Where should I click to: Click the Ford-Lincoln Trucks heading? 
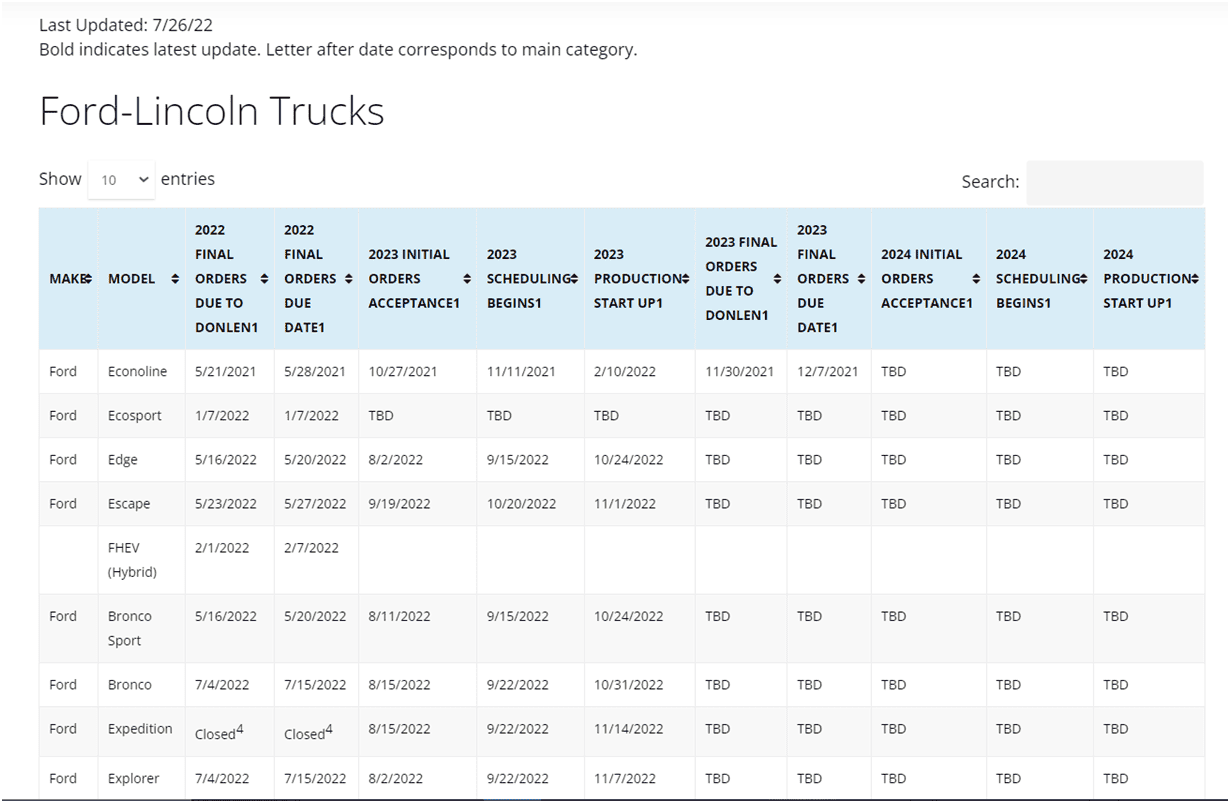tap(212, 111)
